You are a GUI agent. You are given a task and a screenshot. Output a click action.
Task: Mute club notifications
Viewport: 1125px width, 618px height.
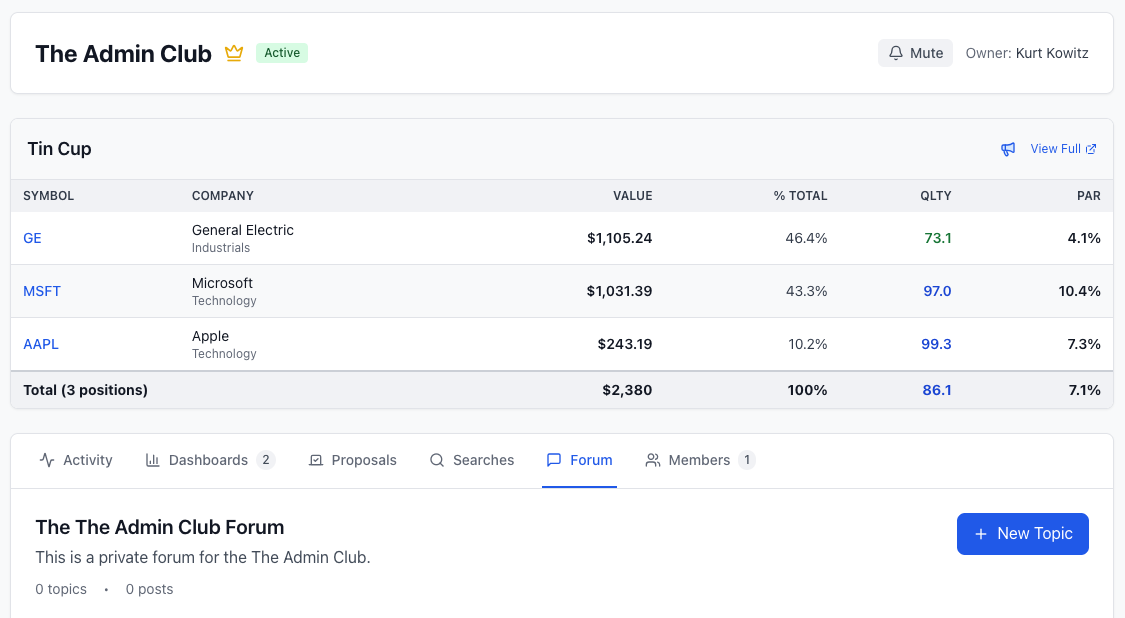915,53
